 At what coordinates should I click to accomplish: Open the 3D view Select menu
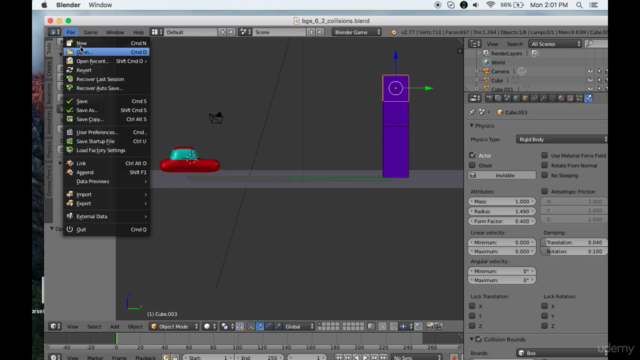(94, 327)
